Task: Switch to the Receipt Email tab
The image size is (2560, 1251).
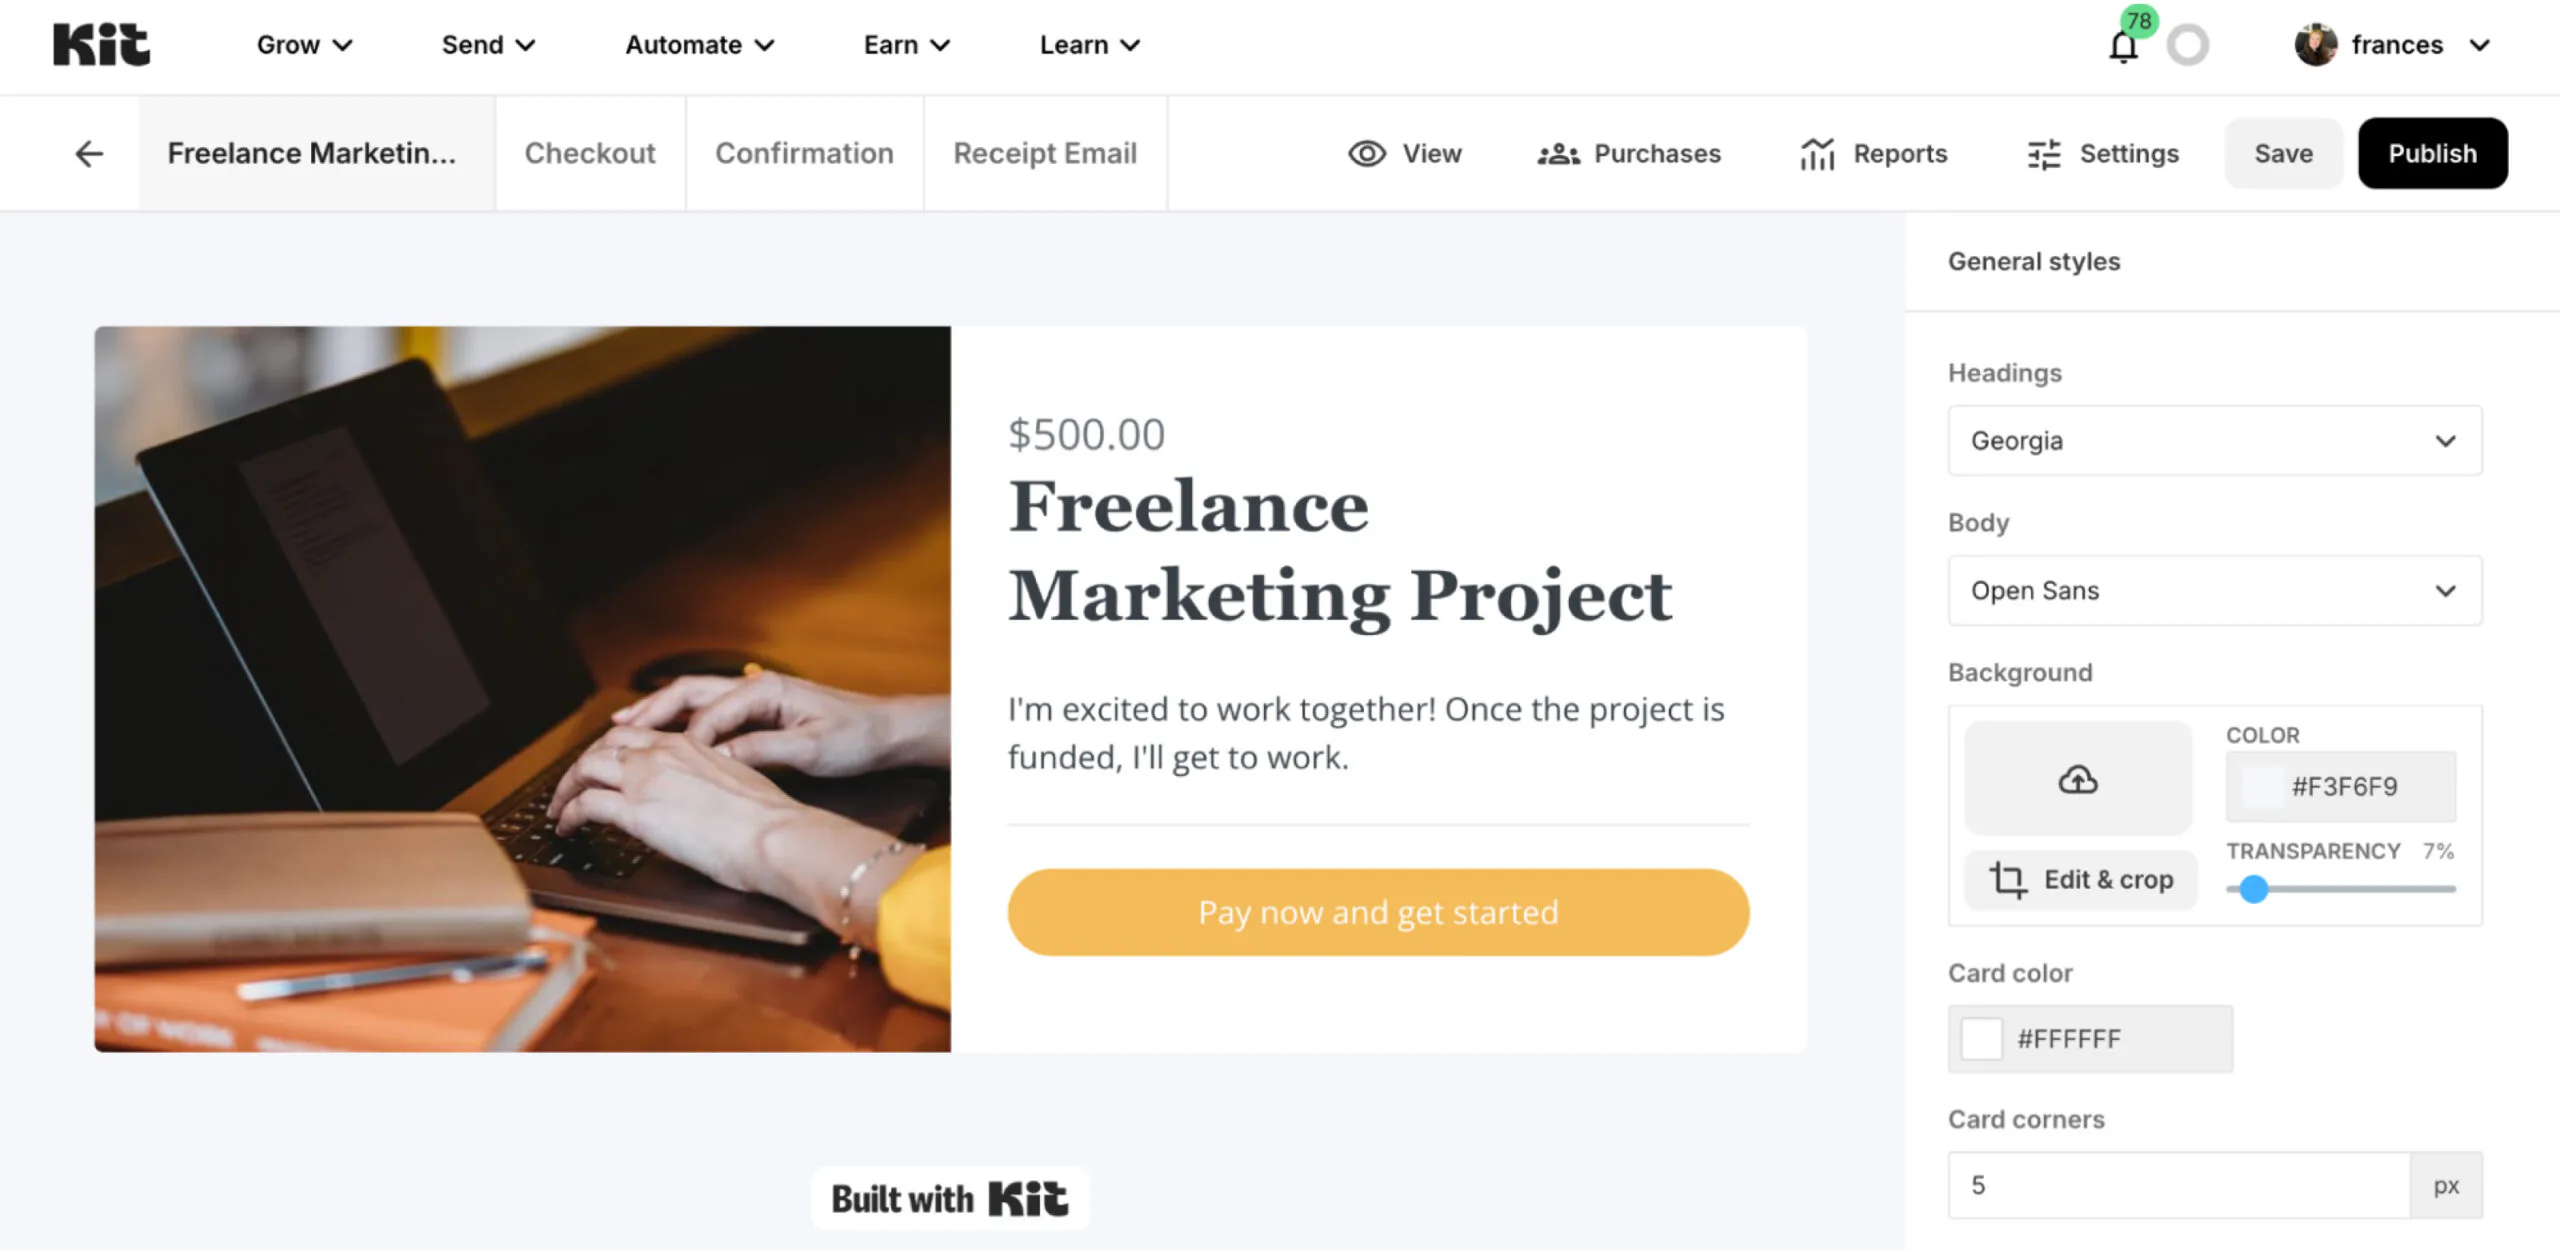Action: point(1045,153)
